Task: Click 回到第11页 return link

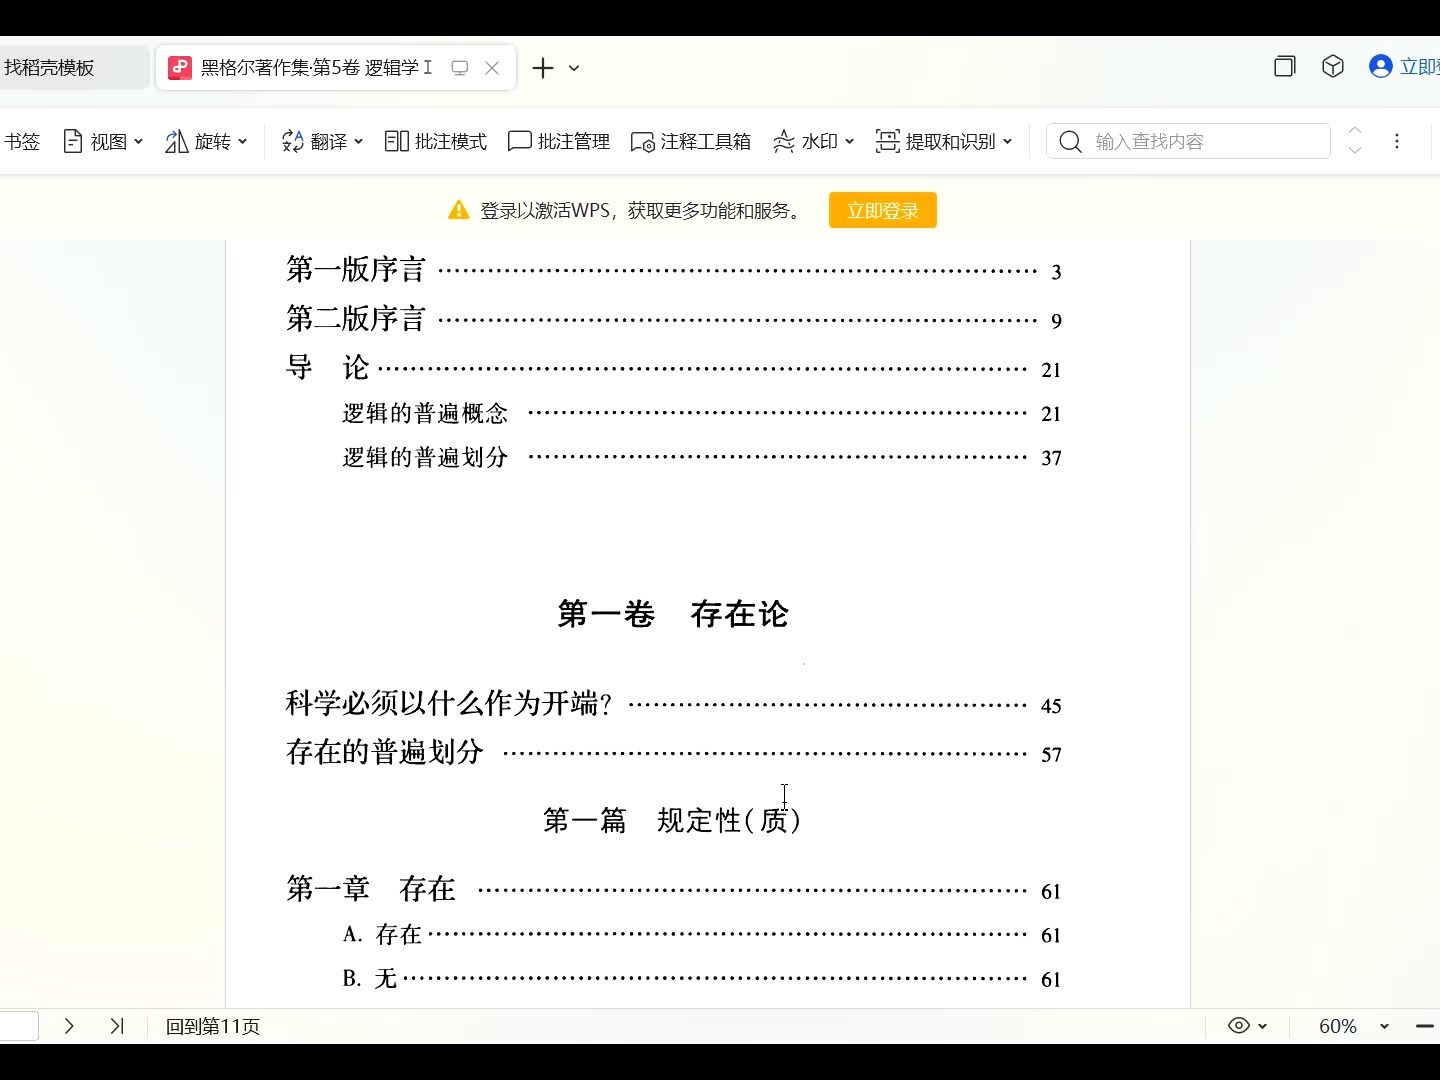Action: [213, 1027]
